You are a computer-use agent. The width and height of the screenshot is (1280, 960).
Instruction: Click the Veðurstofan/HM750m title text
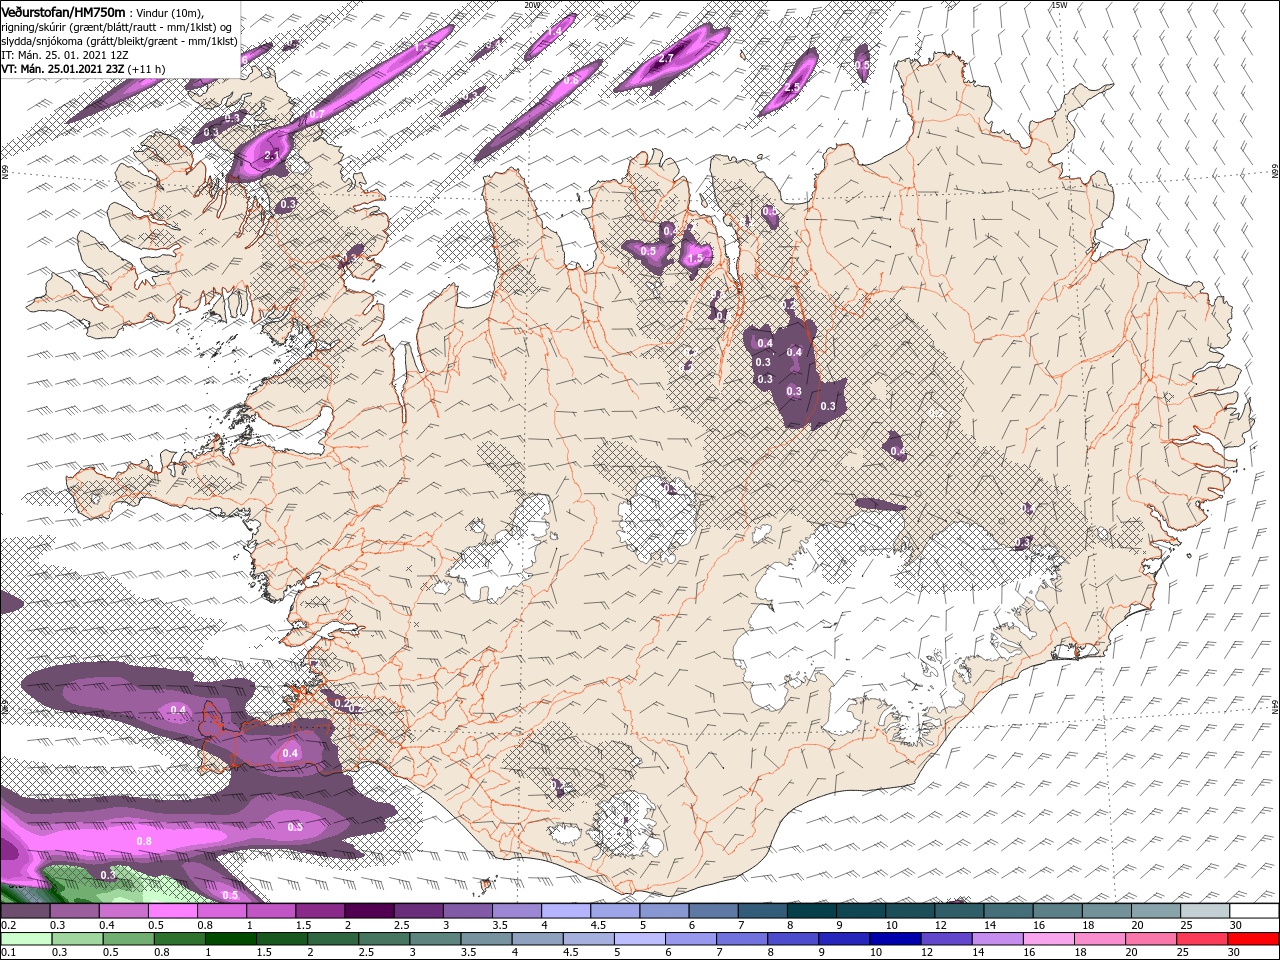click(63, 11)
